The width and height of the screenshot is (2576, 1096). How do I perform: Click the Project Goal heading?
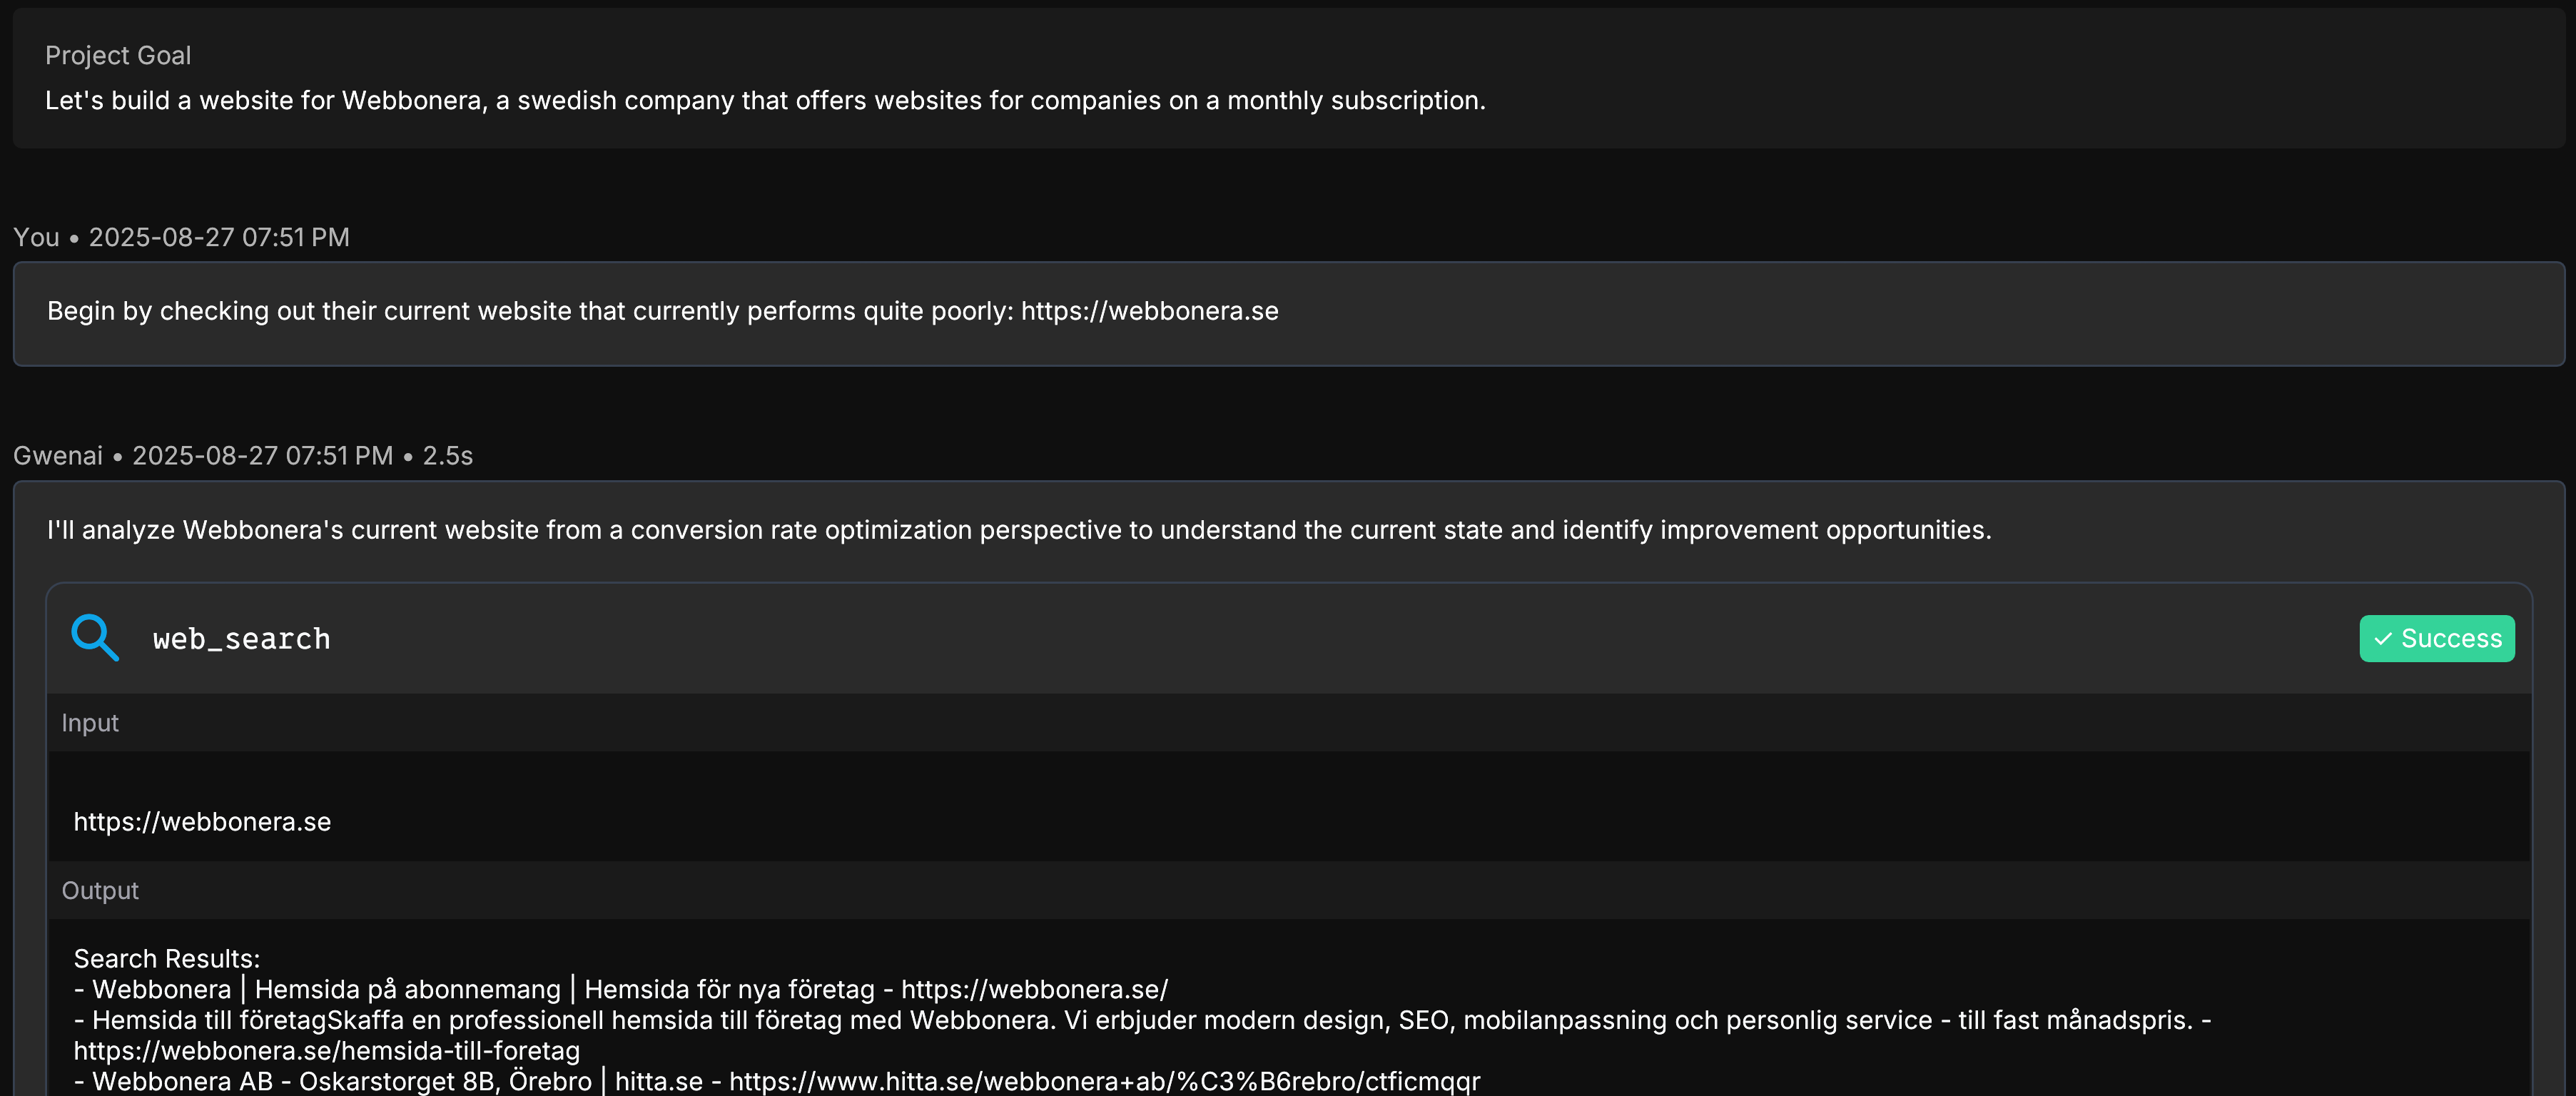pos(118,56)
